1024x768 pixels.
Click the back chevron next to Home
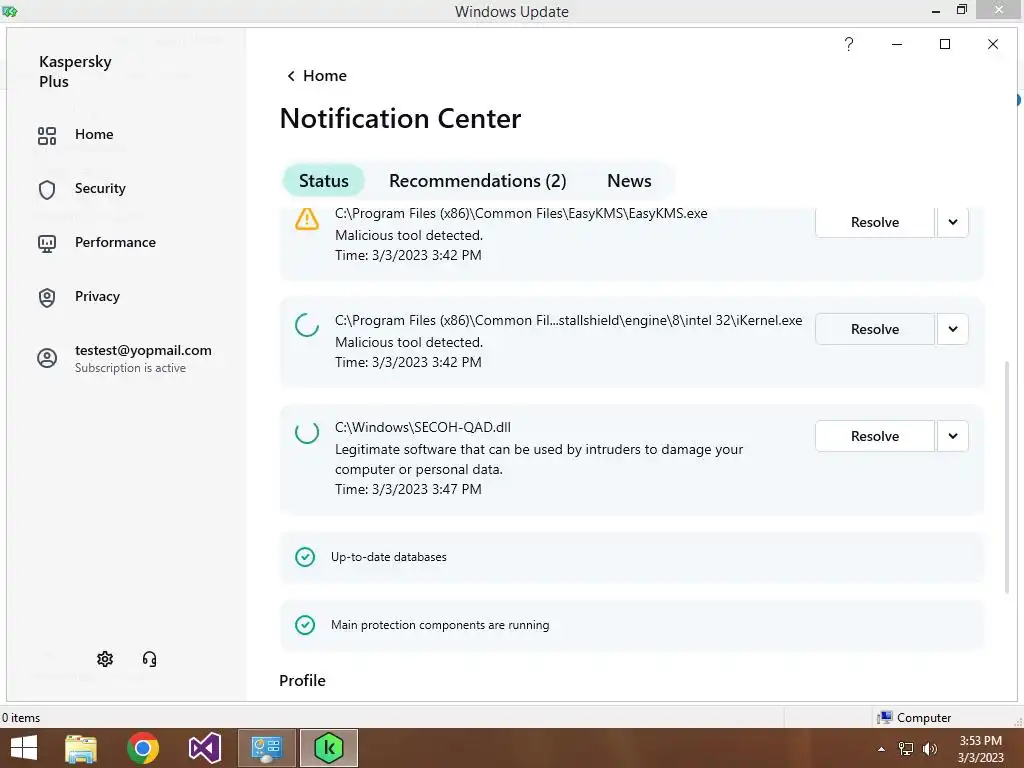point(291,76)
